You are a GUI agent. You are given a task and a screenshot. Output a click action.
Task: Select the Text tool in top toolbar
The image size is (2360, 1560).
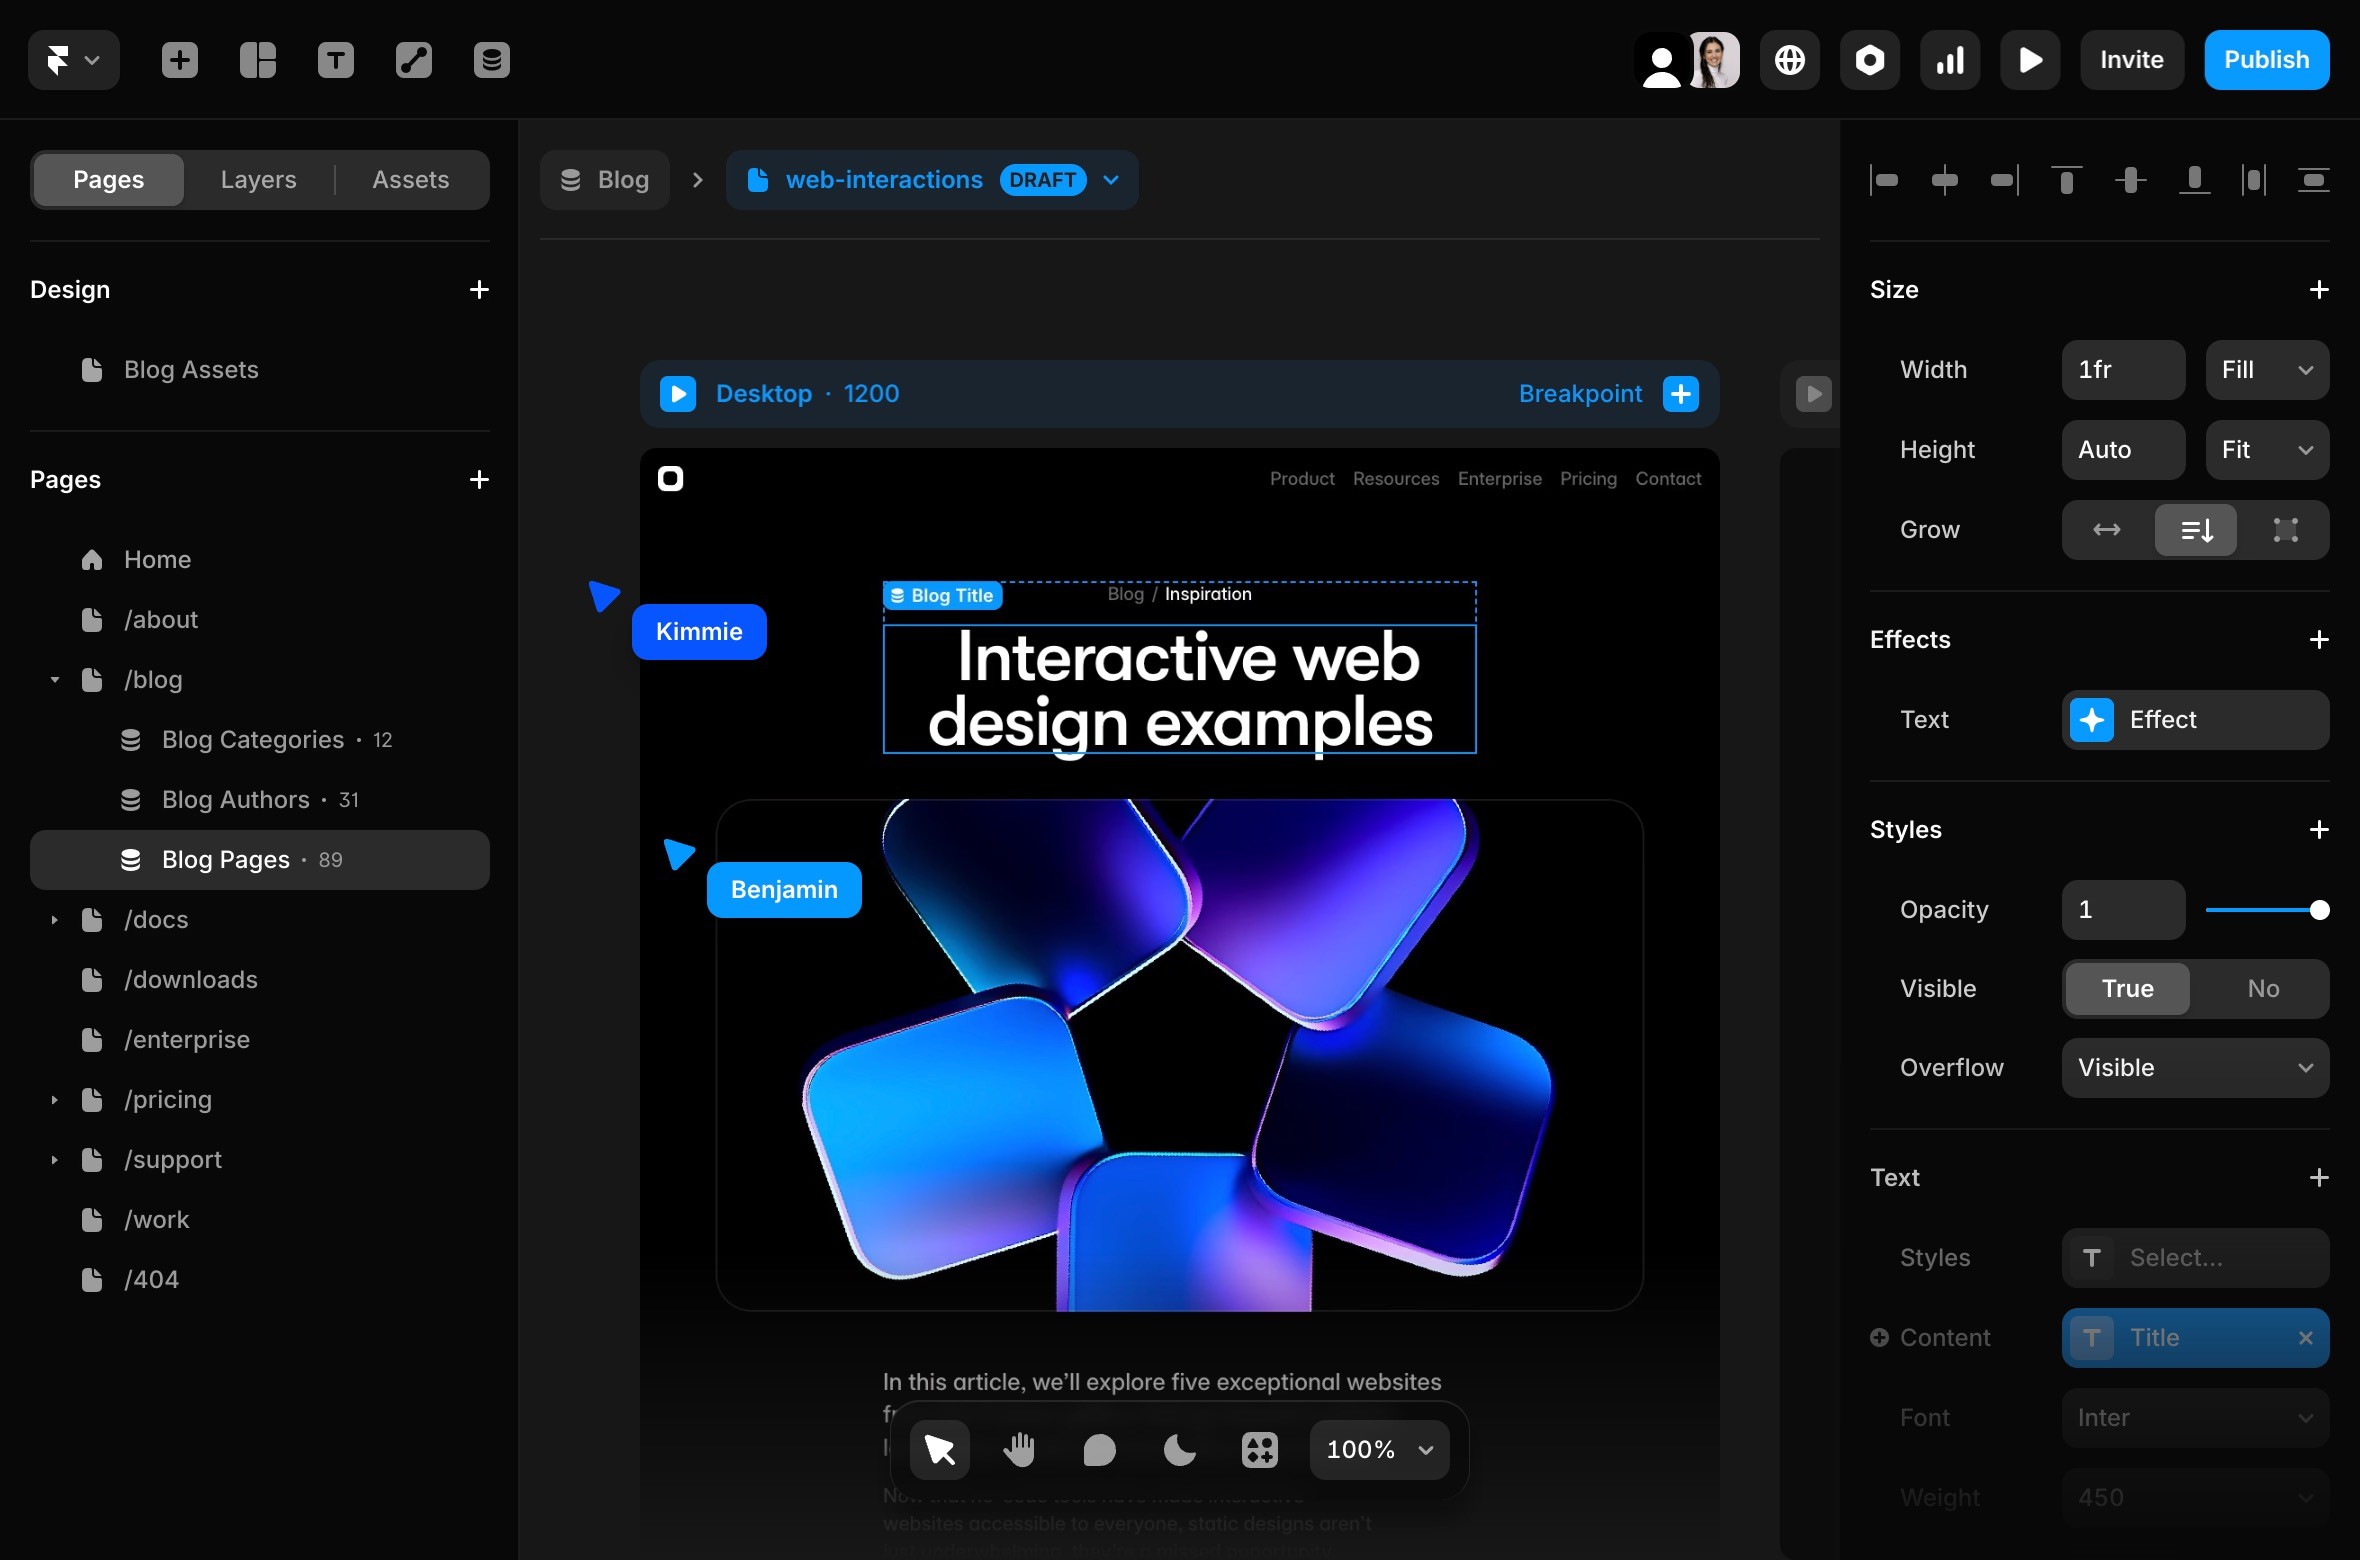(335, 60)
